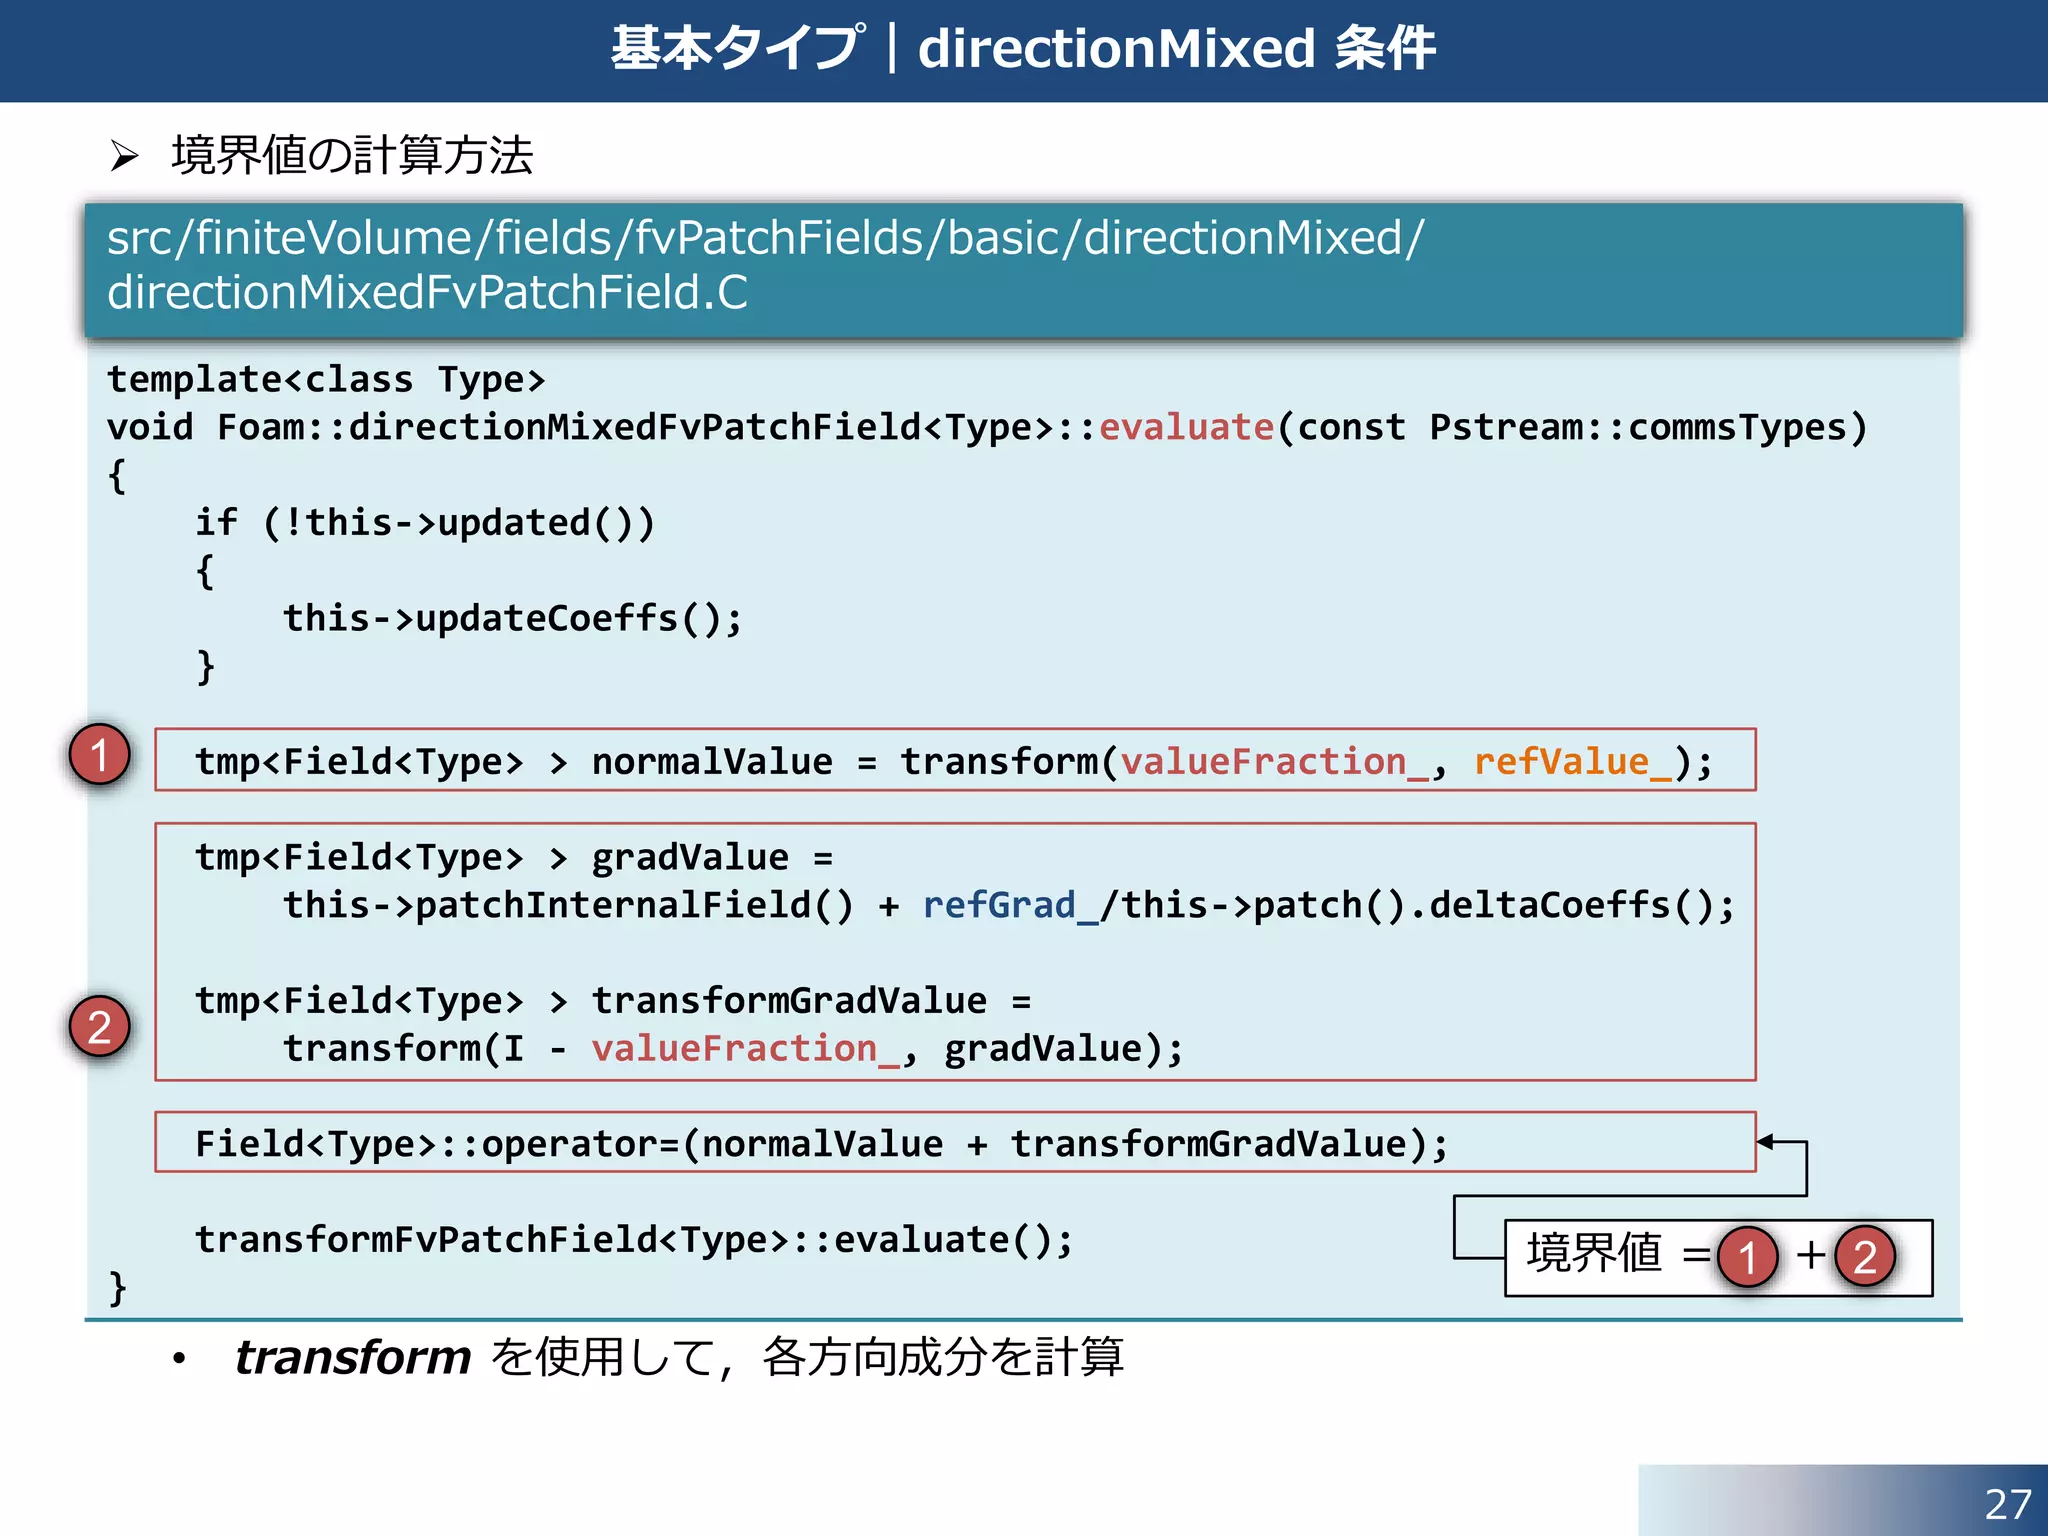Click valueFraction_ in the transform(I - ...) line
Screen dimensions: 2048x1536
coord(745,1049)
